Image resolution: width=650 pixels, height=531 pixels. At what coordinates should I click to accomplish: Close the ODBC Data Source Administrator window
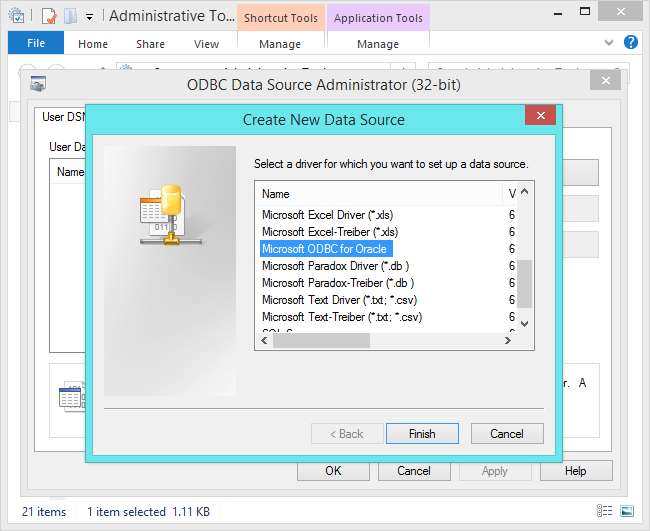click(606, 80)
